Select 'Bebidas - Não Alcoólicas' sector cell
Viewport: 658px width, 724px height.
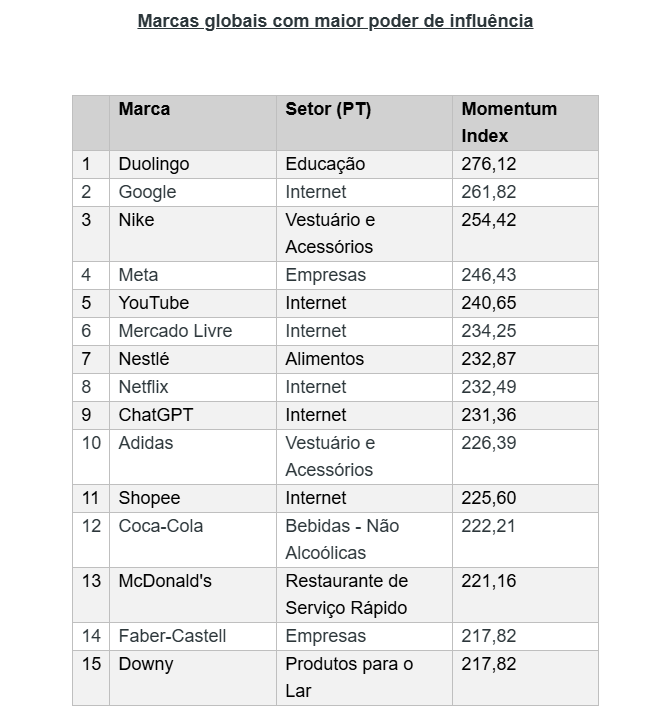[343, 539]
